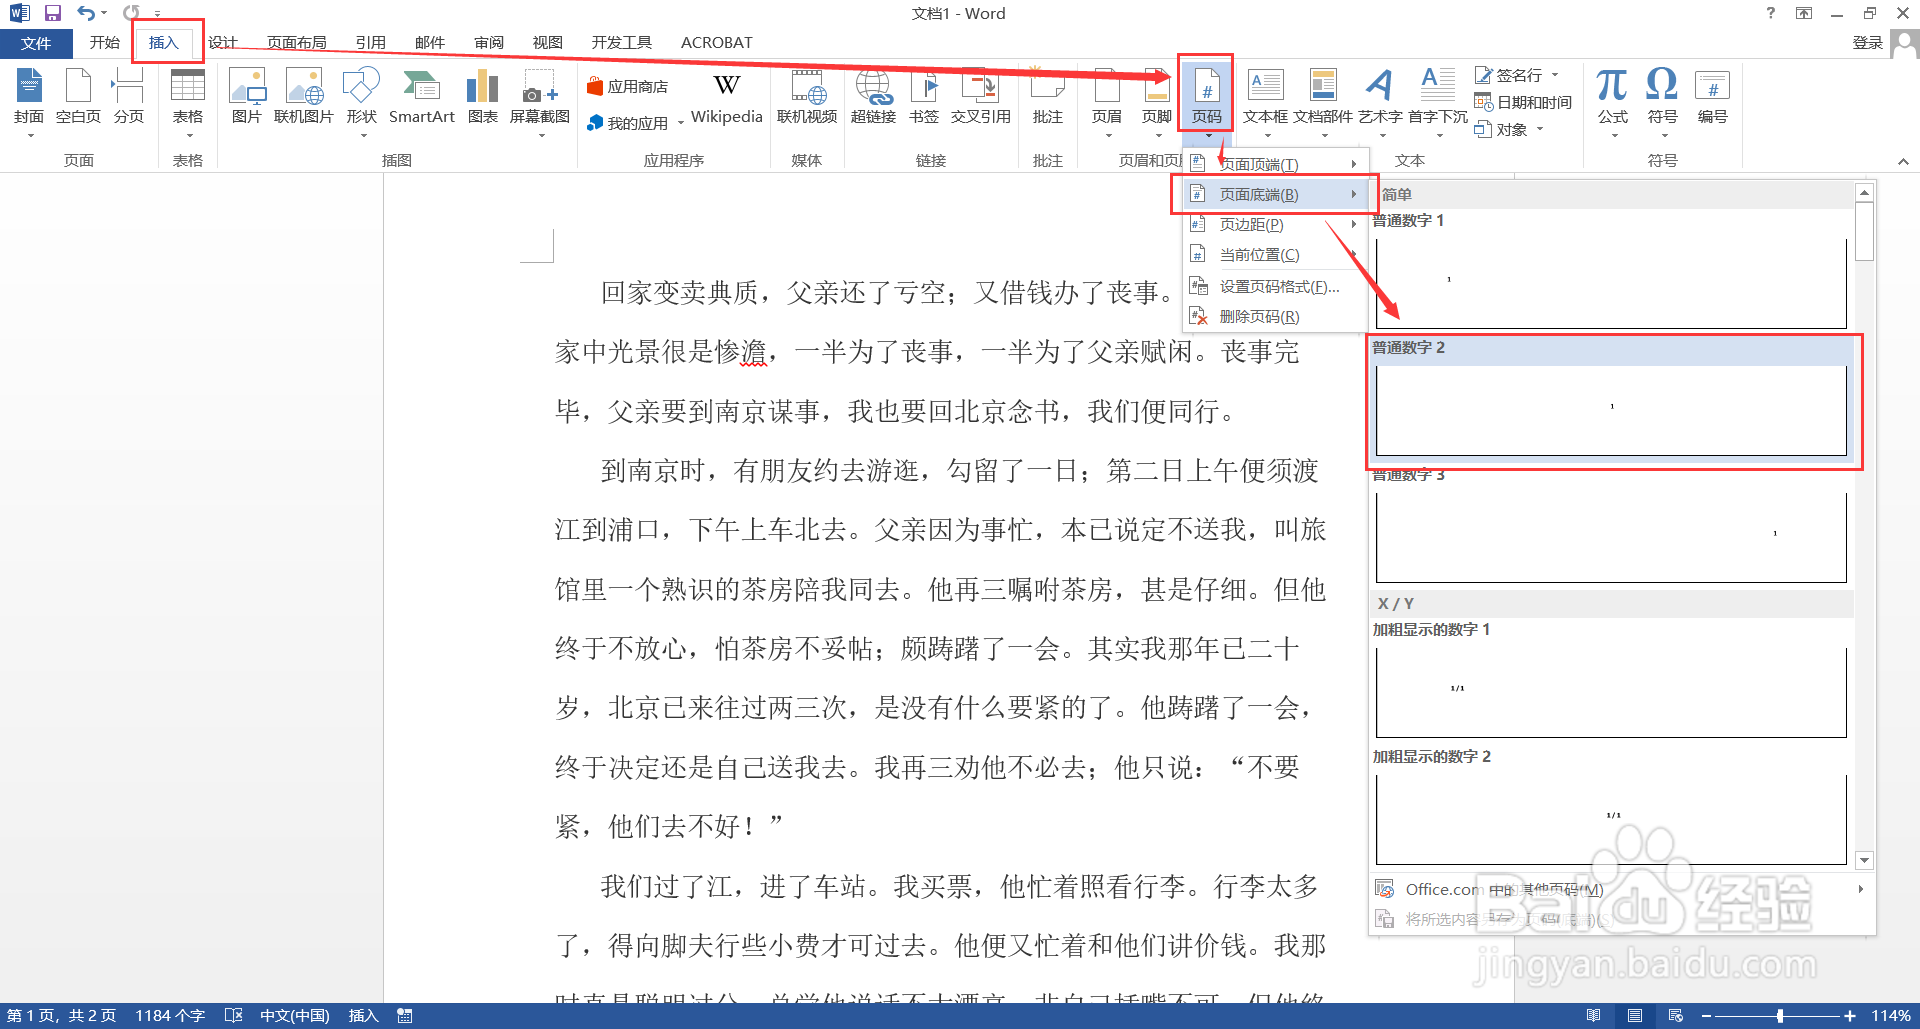Open the Drop Cap (首字下沉) menu
The image size is (1920, 1029).
[x=1438, y=98]
